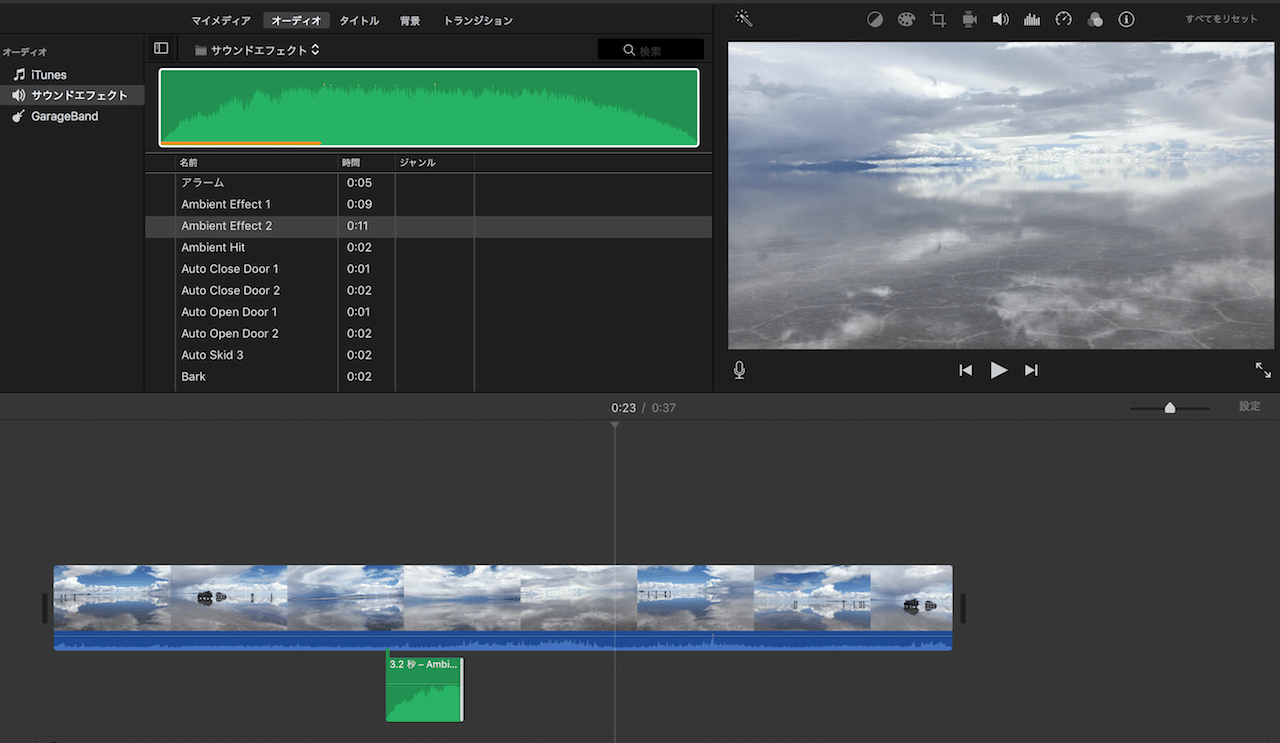Viewport: 1280px width, 743px height.
Task: Switch to the タイトル tab
Action: (359, 20)
